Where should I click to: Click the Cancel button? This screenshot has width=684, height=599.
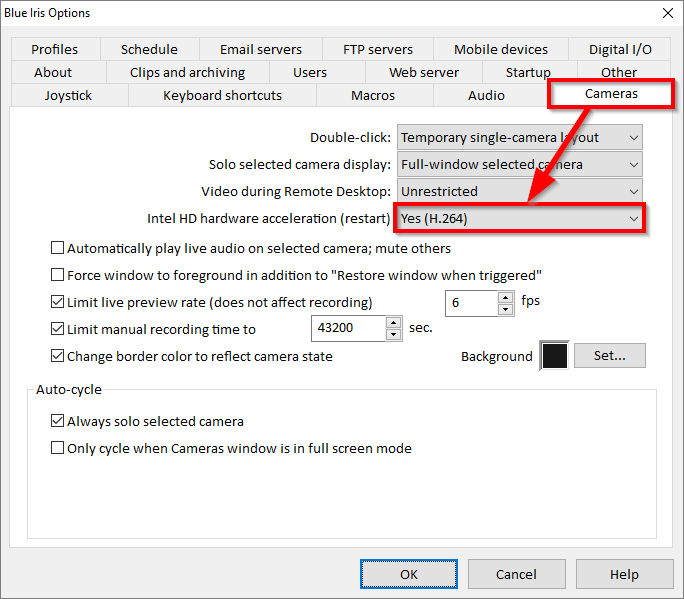516,574
